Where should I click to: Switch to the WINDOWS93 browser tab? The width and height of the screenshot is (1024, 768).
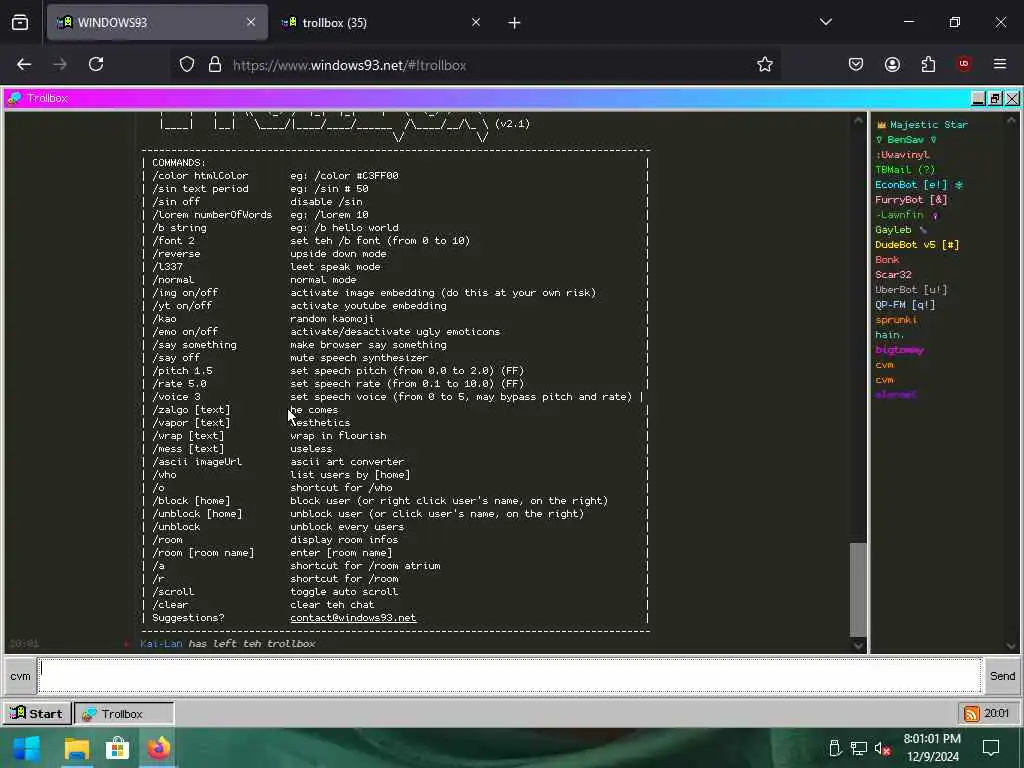click(x=157, y=22)
